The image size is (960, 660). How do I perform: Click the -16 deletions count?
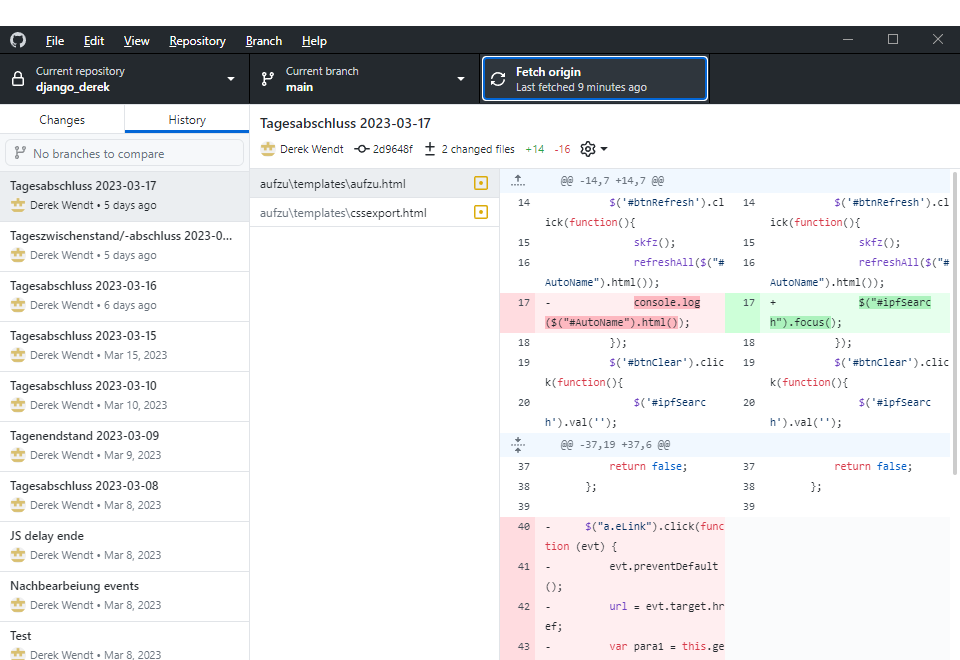pyautogui.click(x=562, y=149)
